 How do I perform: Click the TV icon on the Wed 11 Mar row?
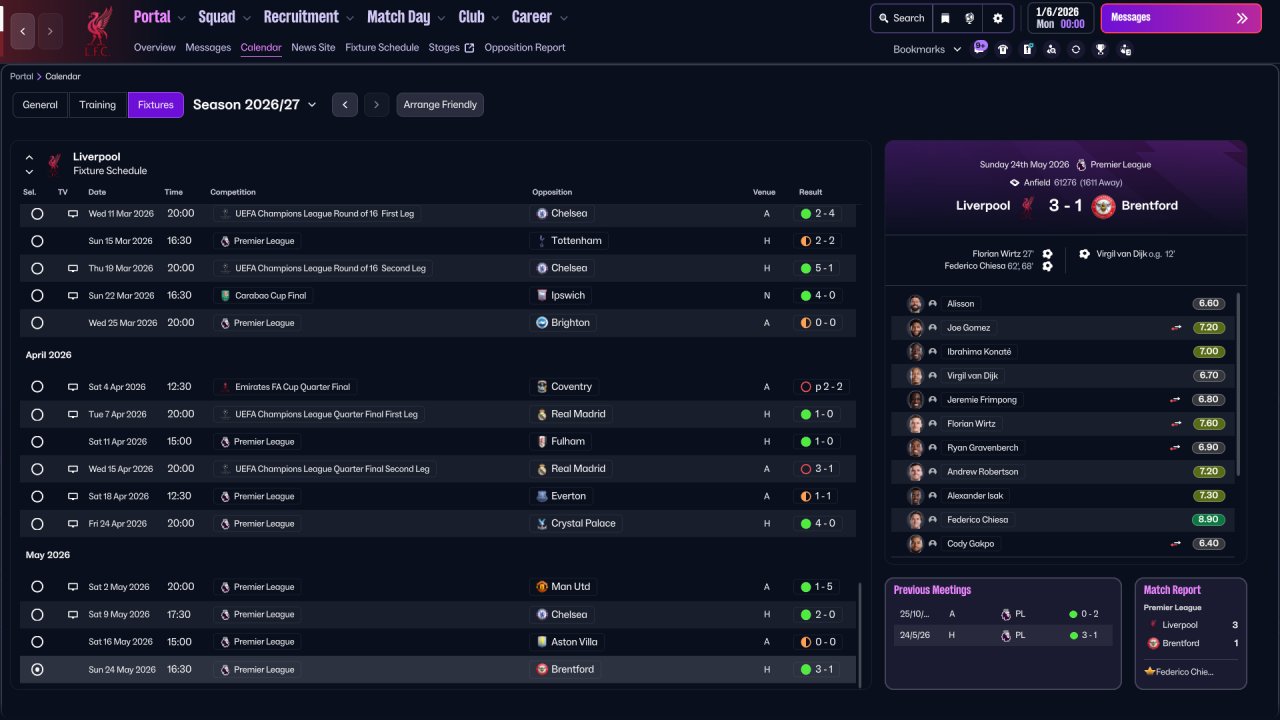[73, 214]
